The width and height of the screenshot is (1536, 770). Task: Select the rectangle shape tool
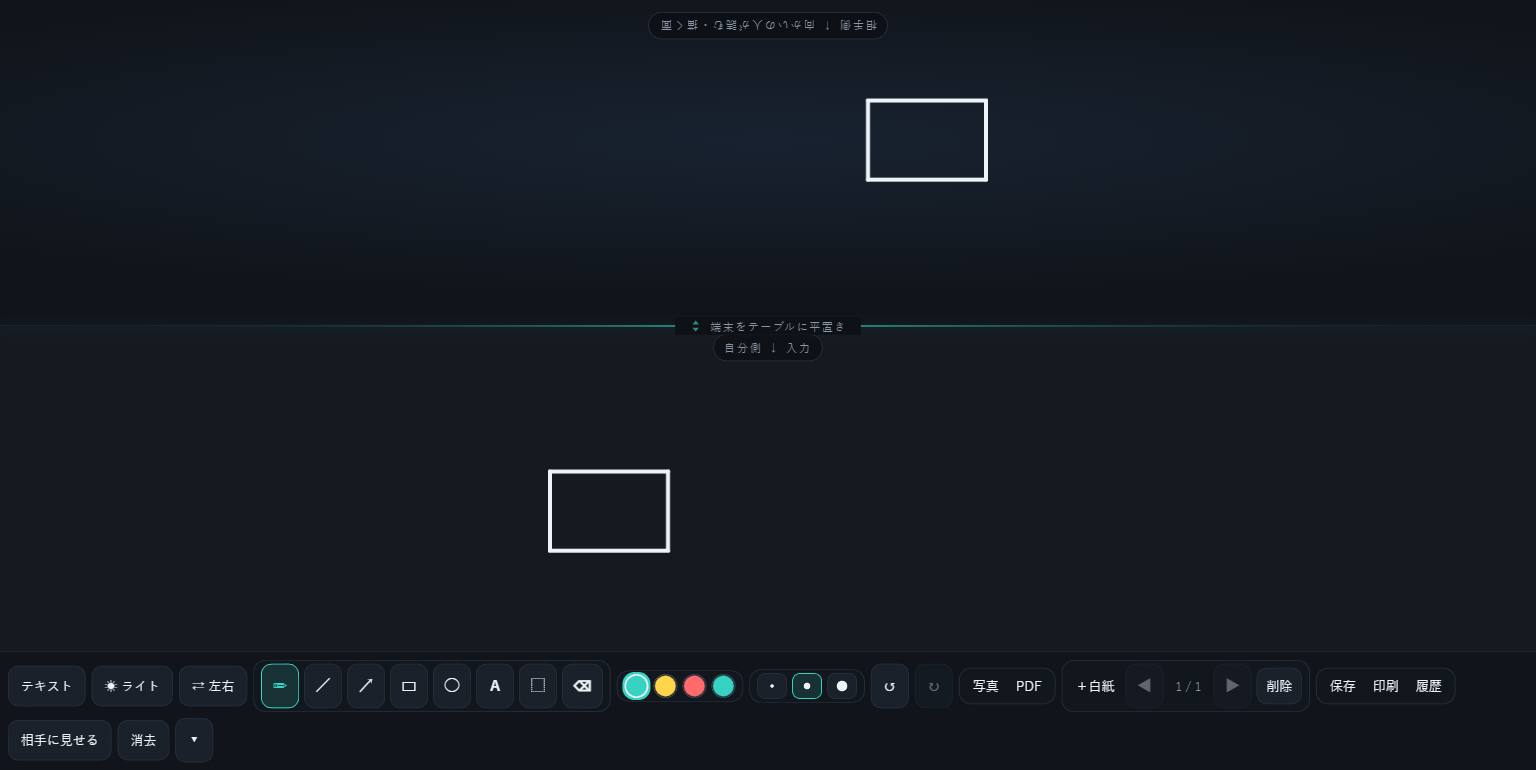point(409,686)
